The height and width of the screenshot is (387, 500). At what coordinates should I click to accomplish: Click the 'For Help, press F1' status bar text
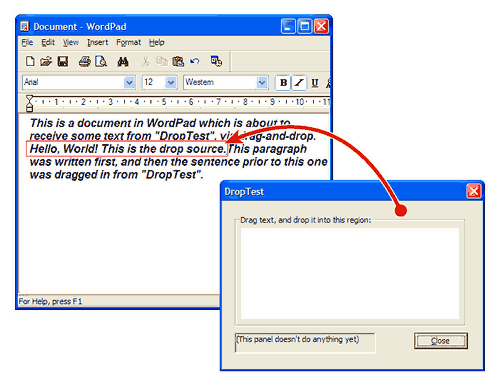click(x=50, y=301)
